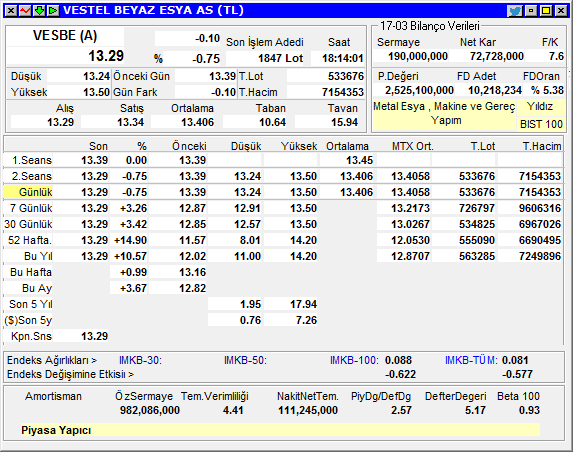This screenshot has width=573, height=452.
Task: Click the Yıldız market label
Action: 540,106
